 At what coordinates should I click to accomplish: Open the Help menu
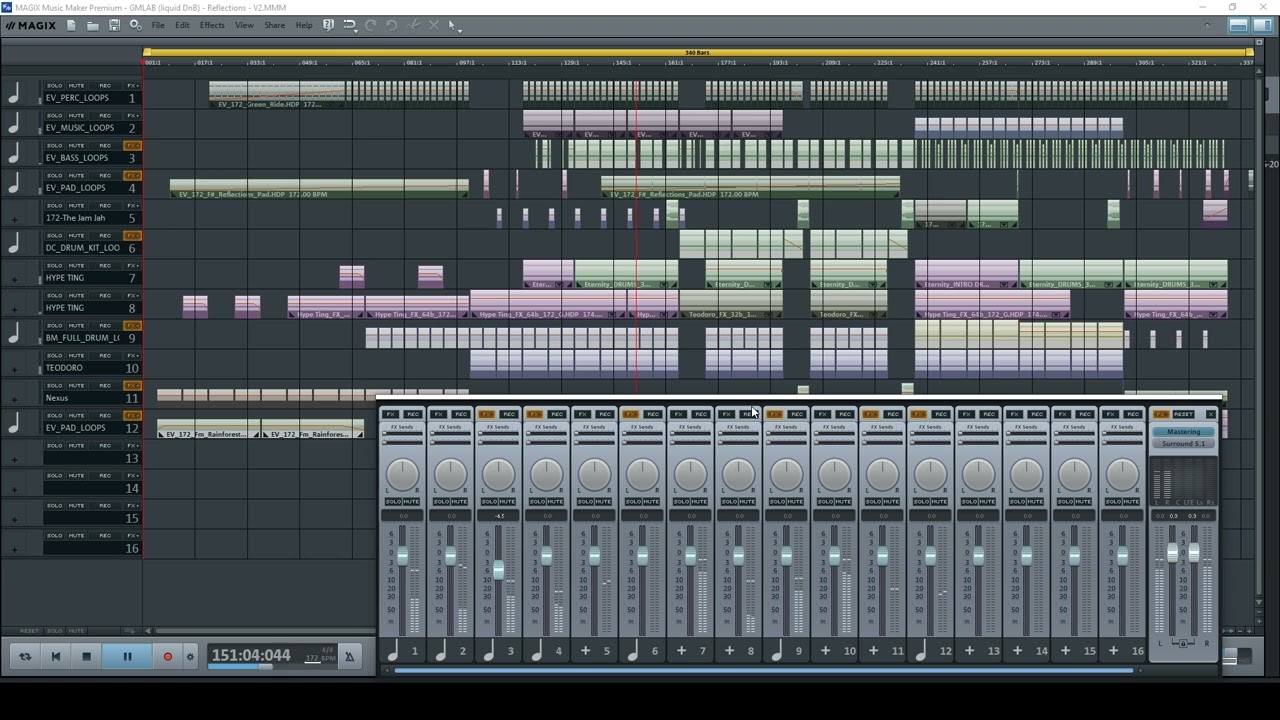(304, 25)
